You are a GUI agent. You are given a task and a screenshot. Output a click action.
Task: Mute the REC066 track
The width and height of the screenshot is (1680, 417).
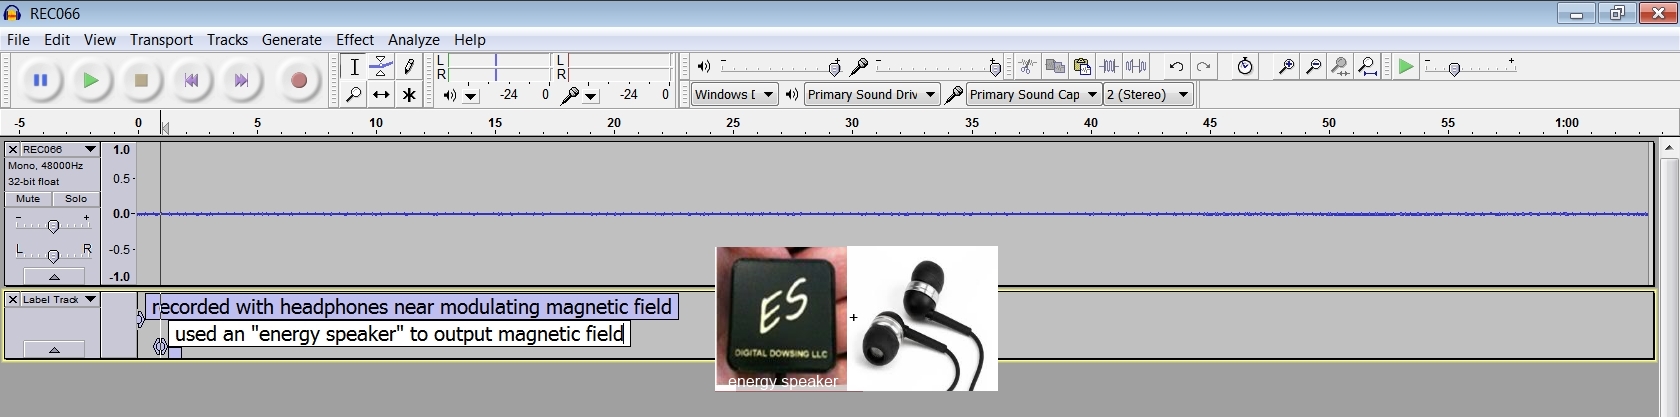(28, 199)
